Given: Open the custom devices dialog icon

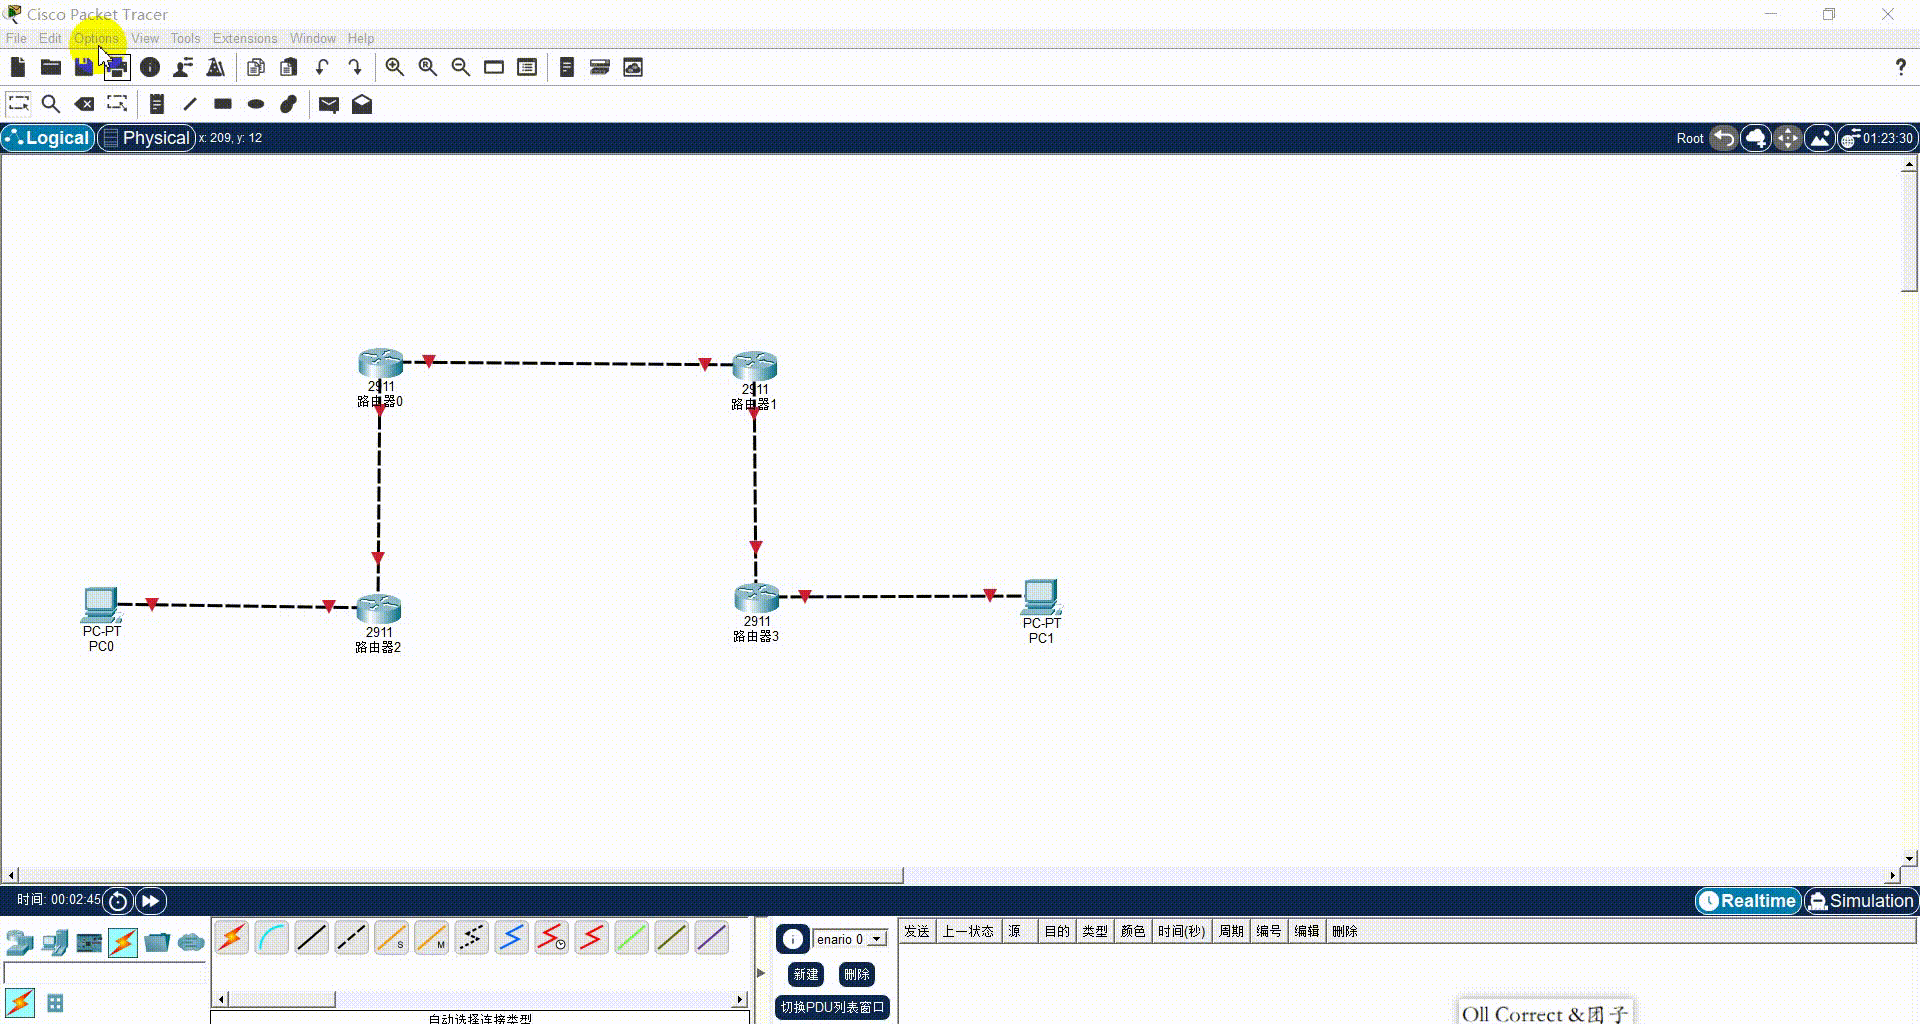Looking at the screenshot, I should [527, 67].
